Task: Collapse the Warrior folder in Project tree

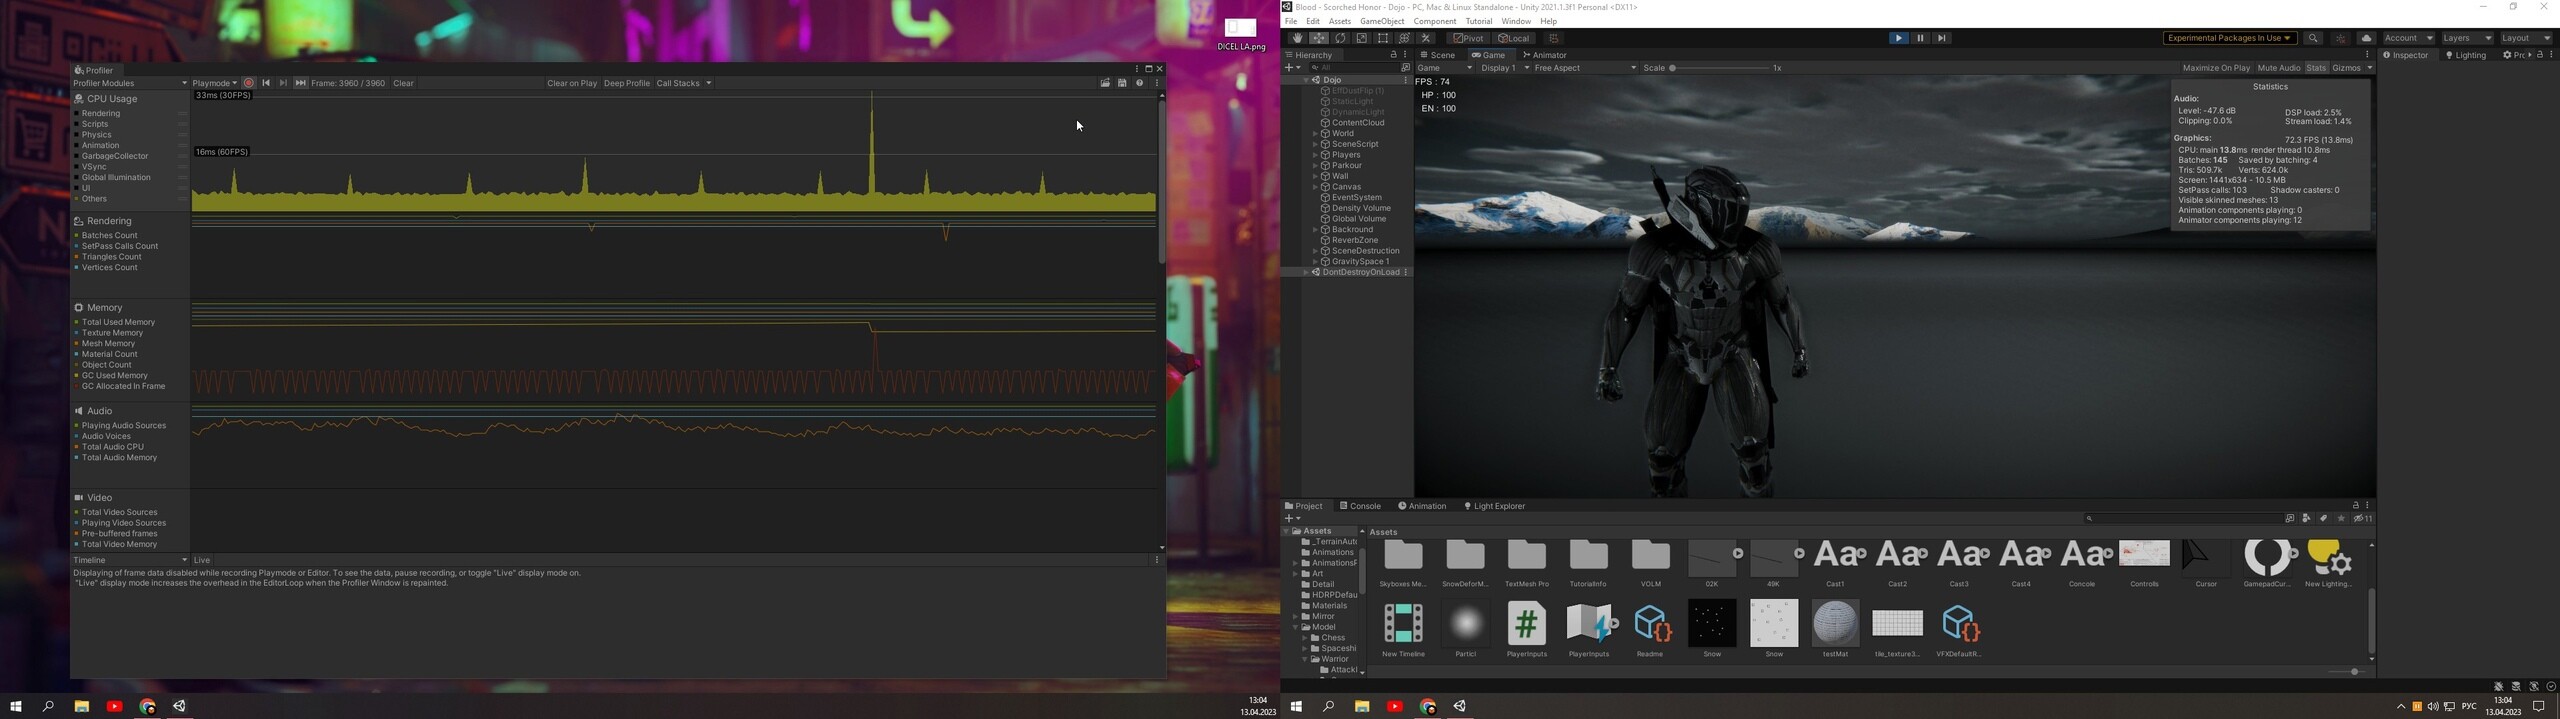Action: coord(1304,659)
